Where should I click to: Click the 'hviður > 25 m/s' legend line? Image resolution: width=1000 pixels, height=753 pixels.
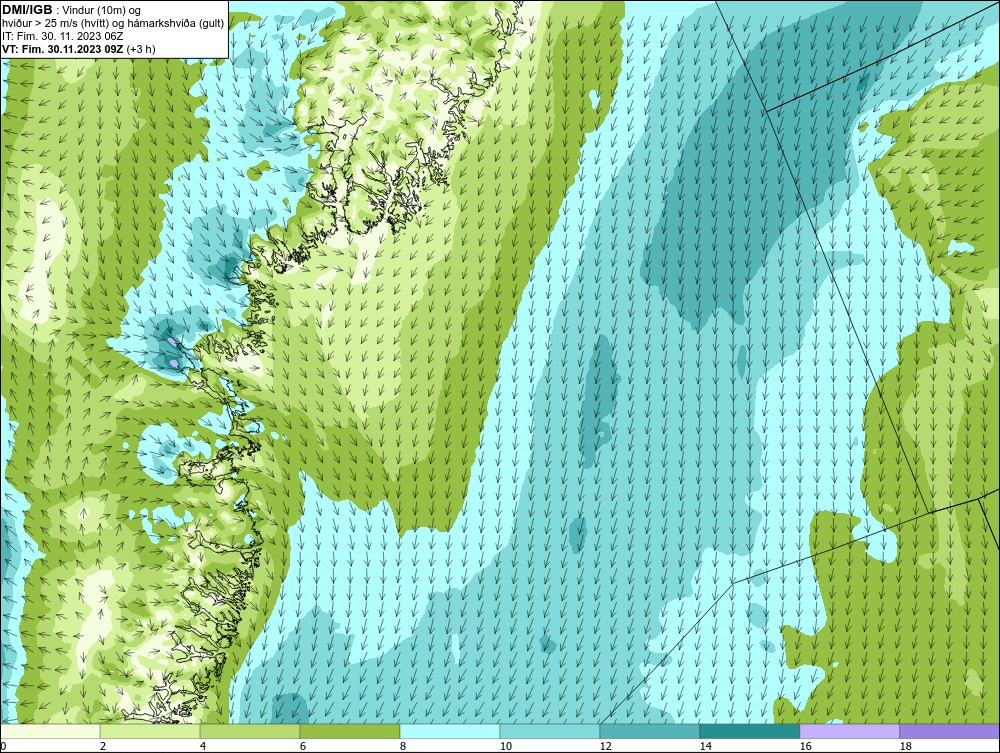(x=113, y=24)
